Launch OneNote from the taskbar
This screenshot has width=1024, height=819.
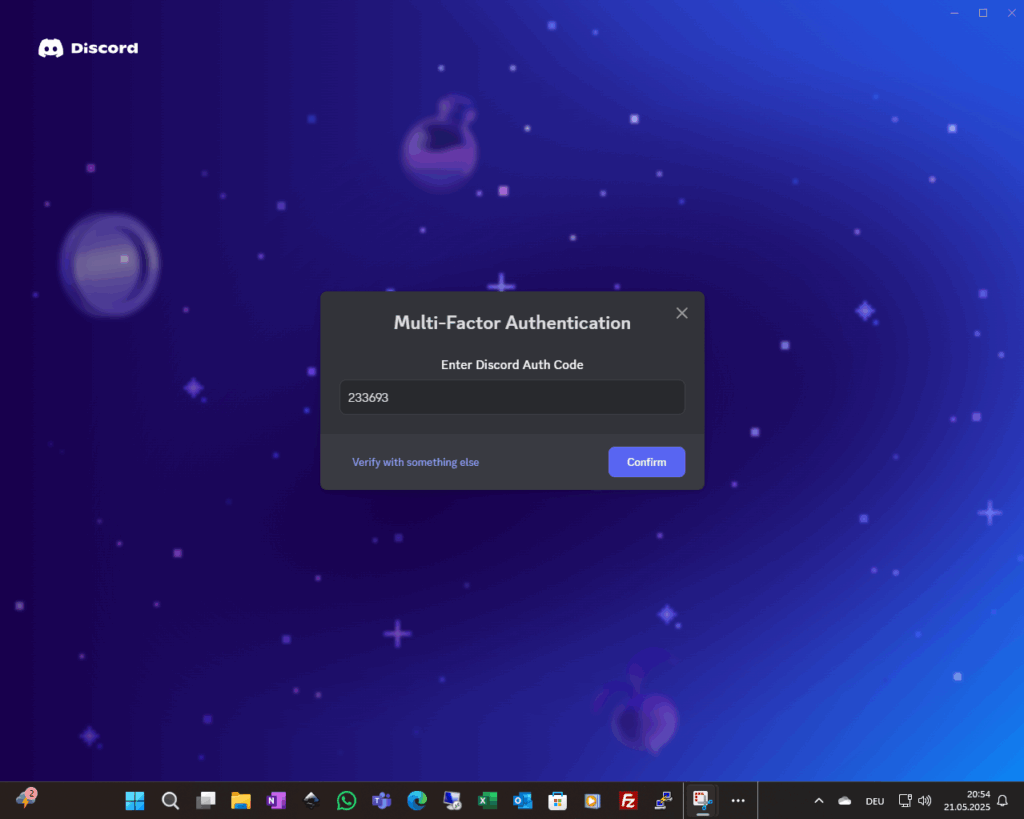(x=276, y=800)
